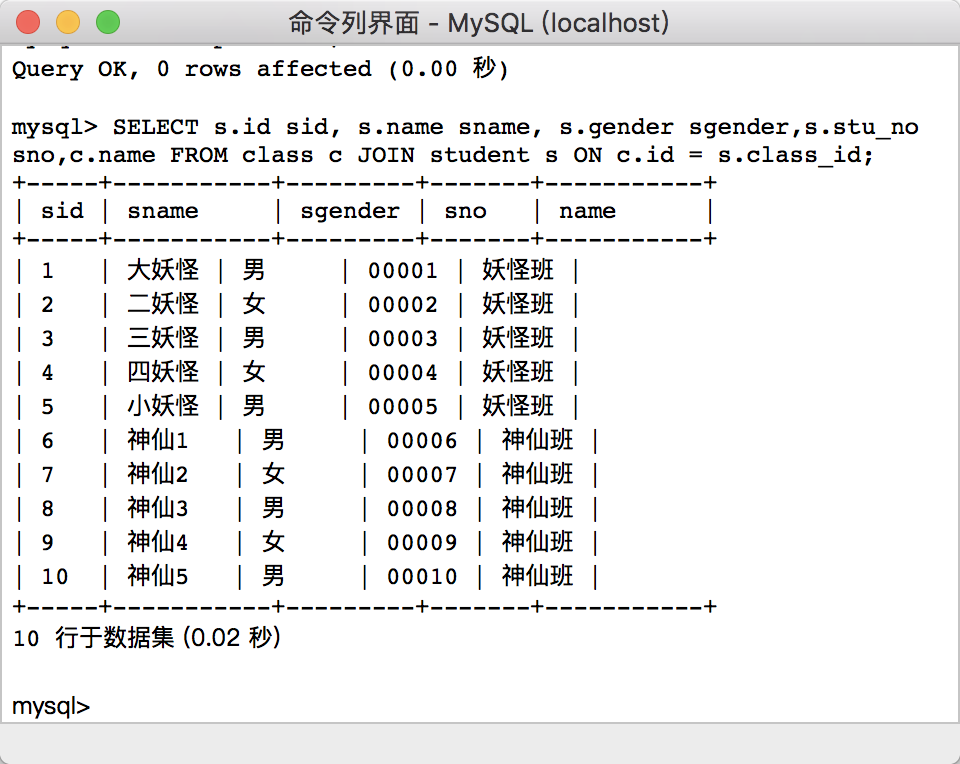
Task: Click the green zoom window button
Action: point(107,21)
